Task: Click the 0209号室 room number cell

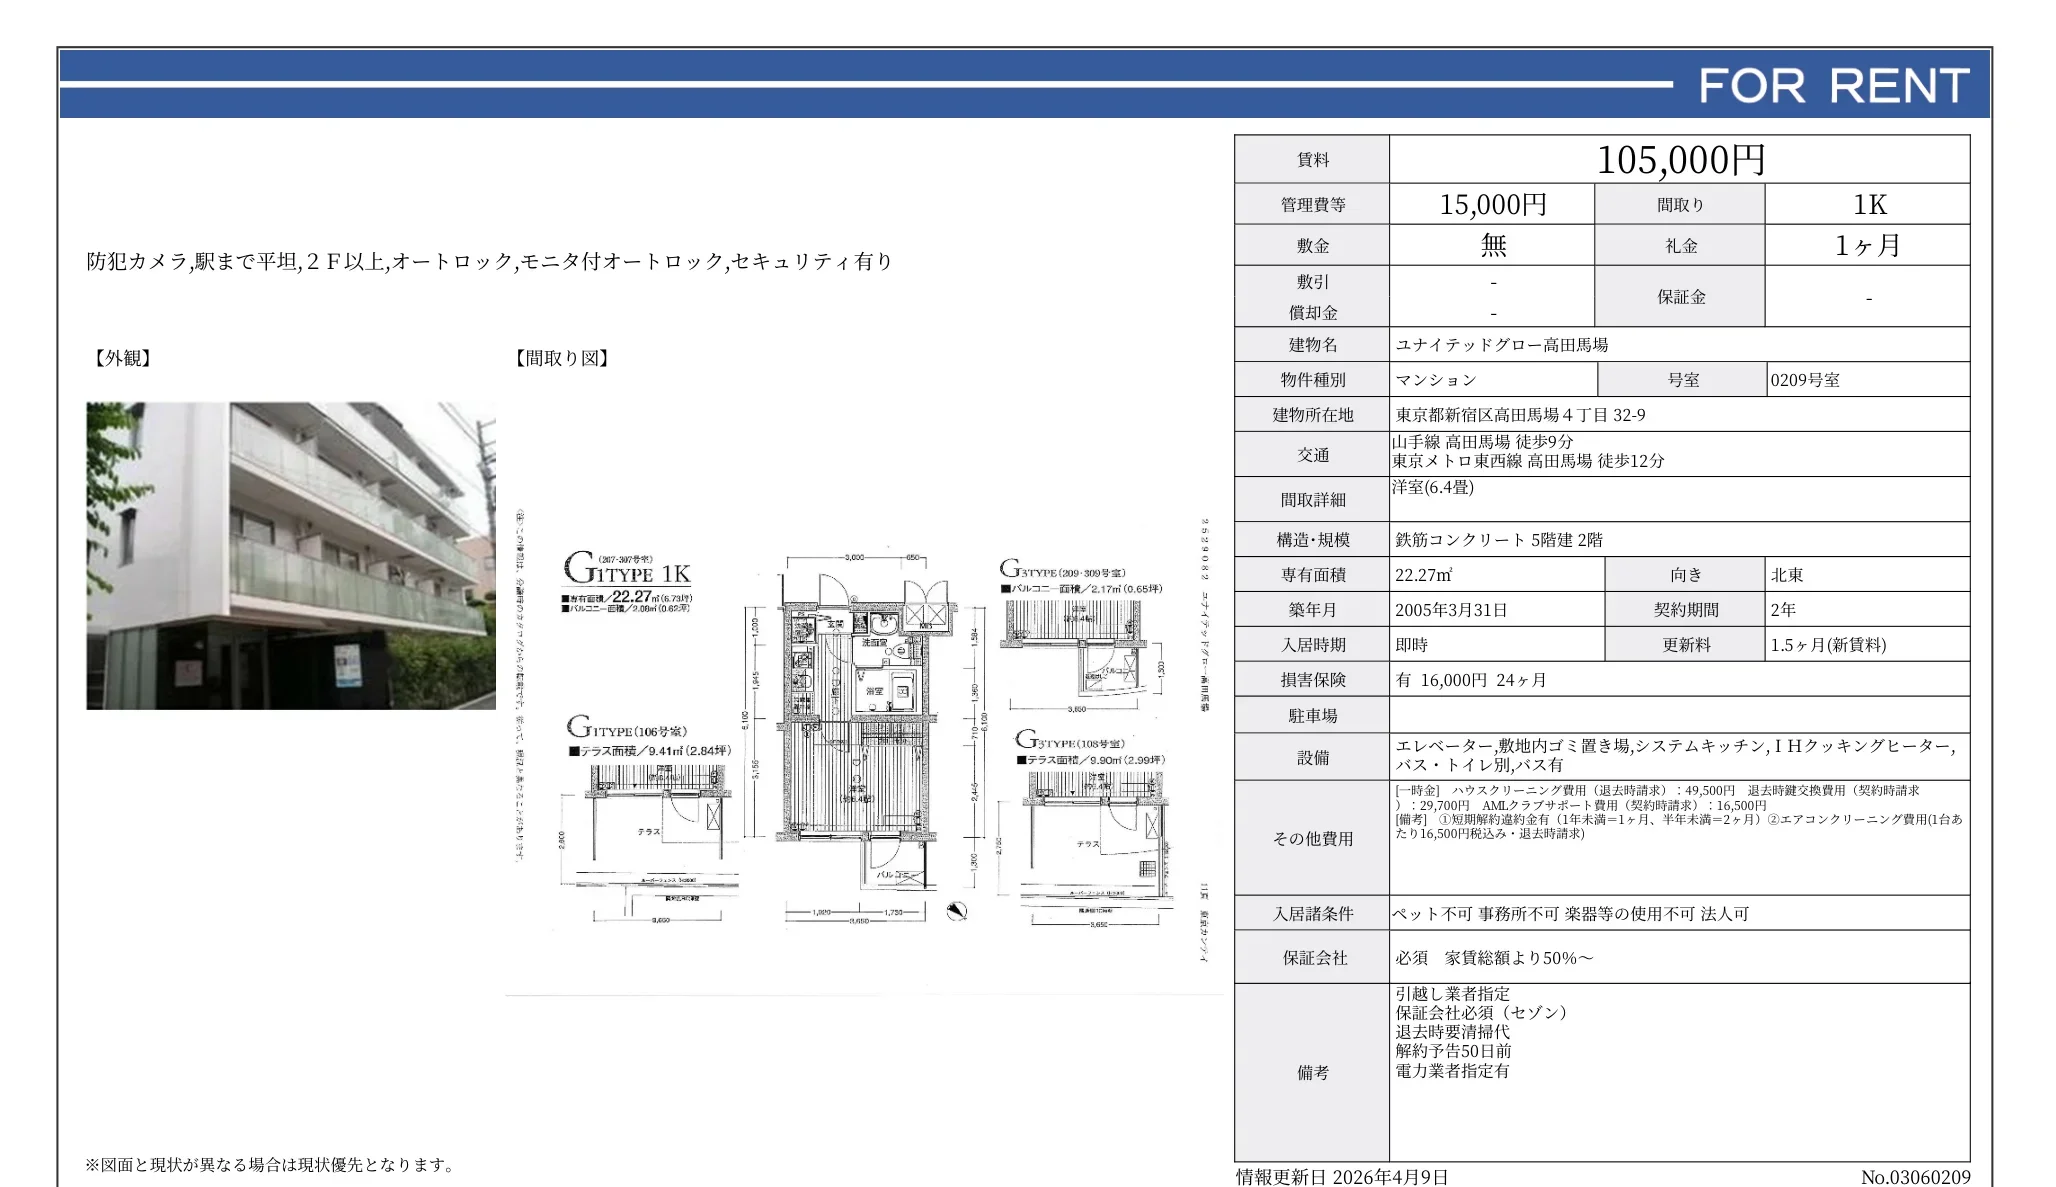Action: [1805, 380]
